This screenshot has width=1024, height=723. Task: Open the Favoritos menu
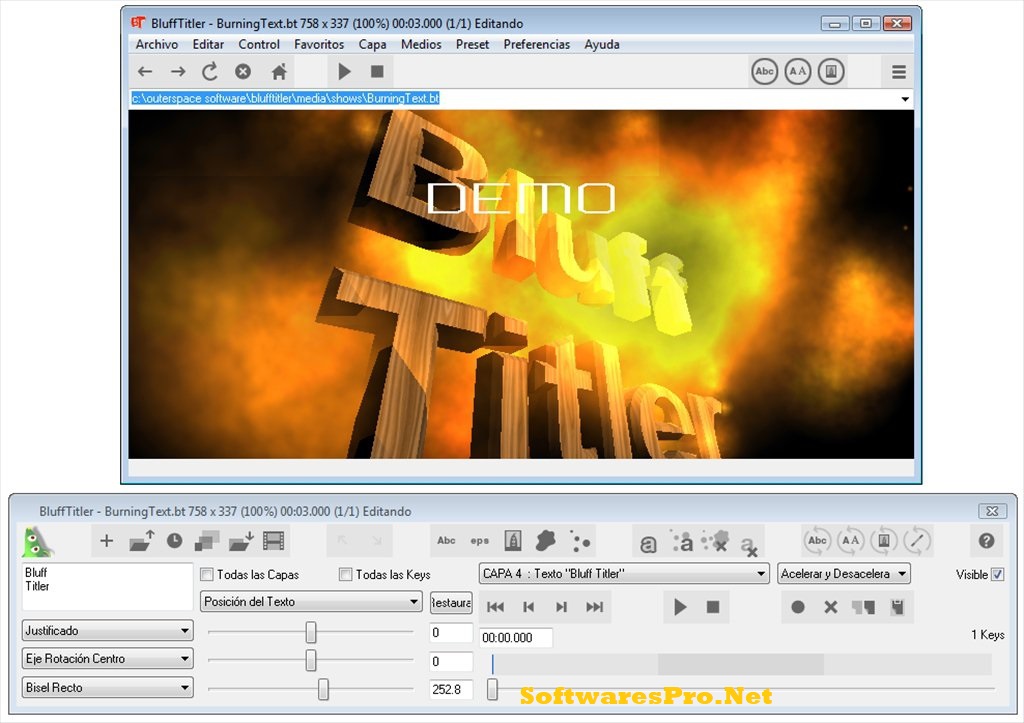(x=319, y=44)
